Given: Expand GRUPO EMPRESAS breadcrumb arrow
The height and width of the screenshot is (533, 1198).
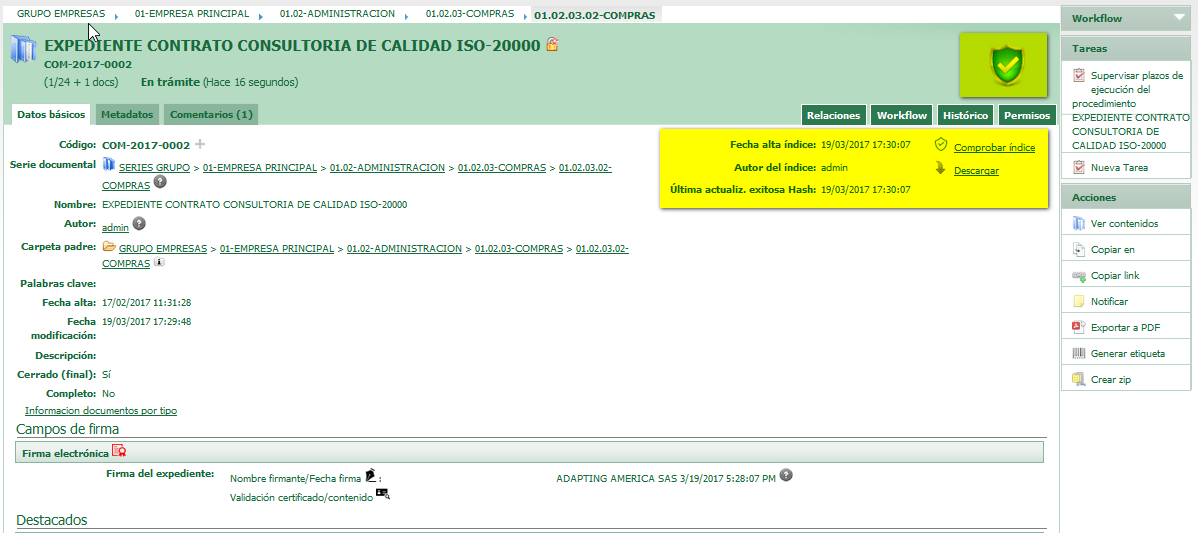Looking at the screenshot, I should [115, 16].
